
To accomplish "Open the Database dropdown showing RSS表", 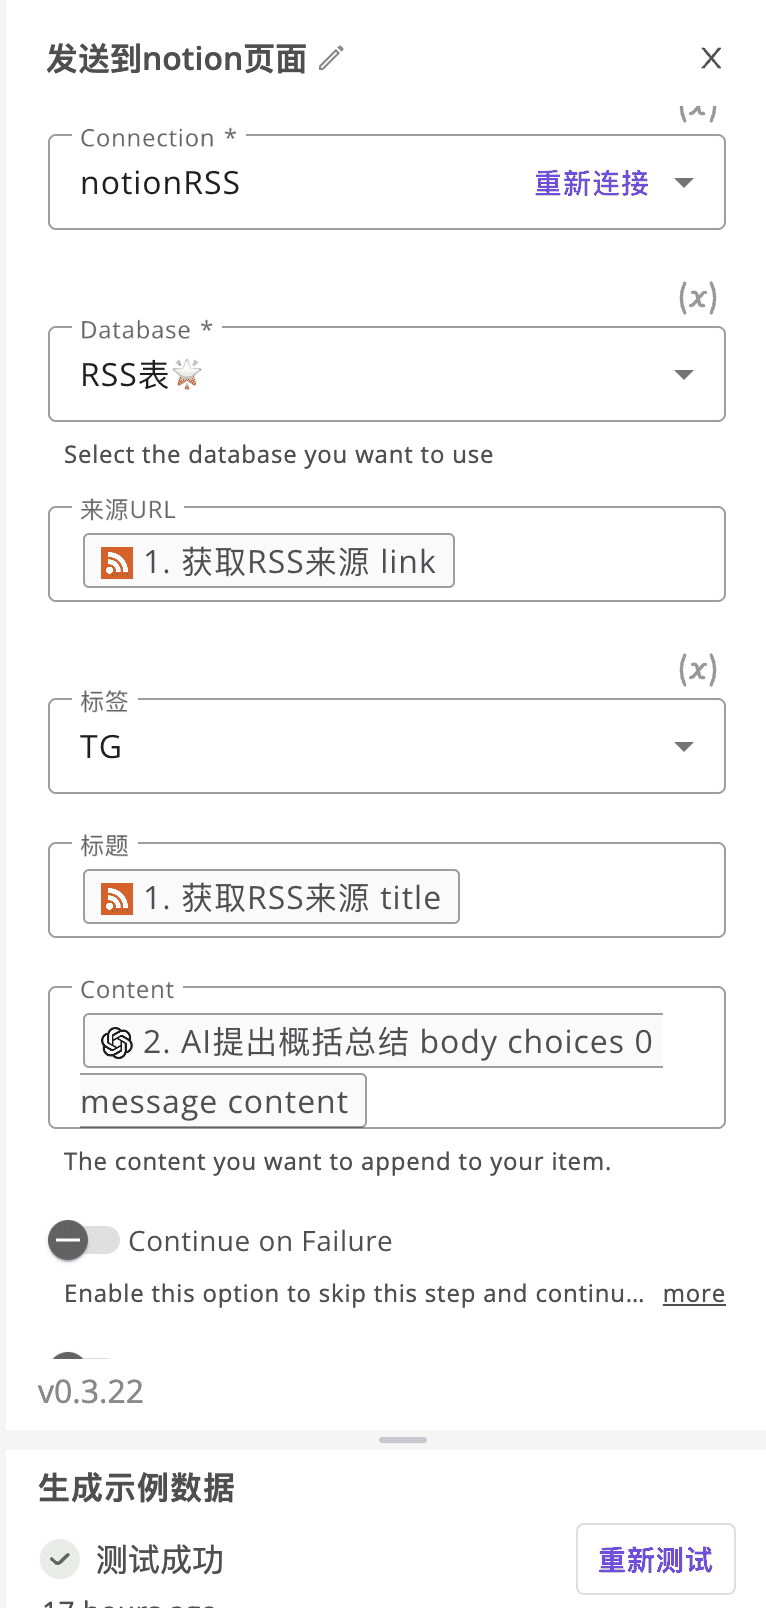I will 684,375.
